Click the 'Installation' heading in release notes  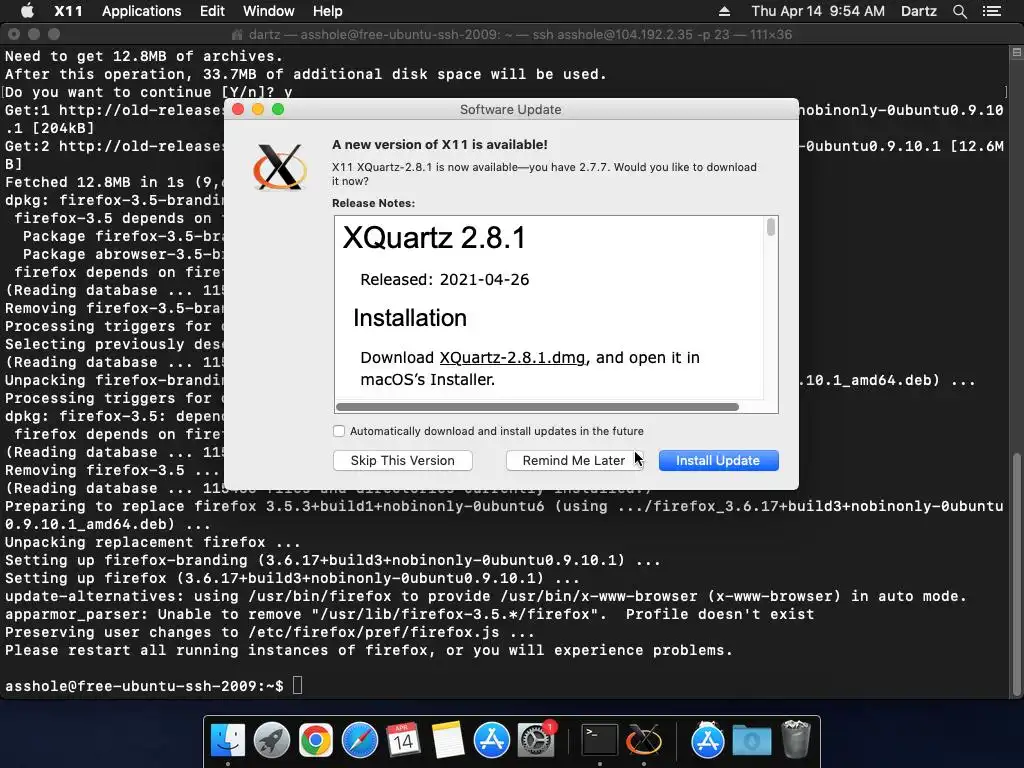pos(410,318)
